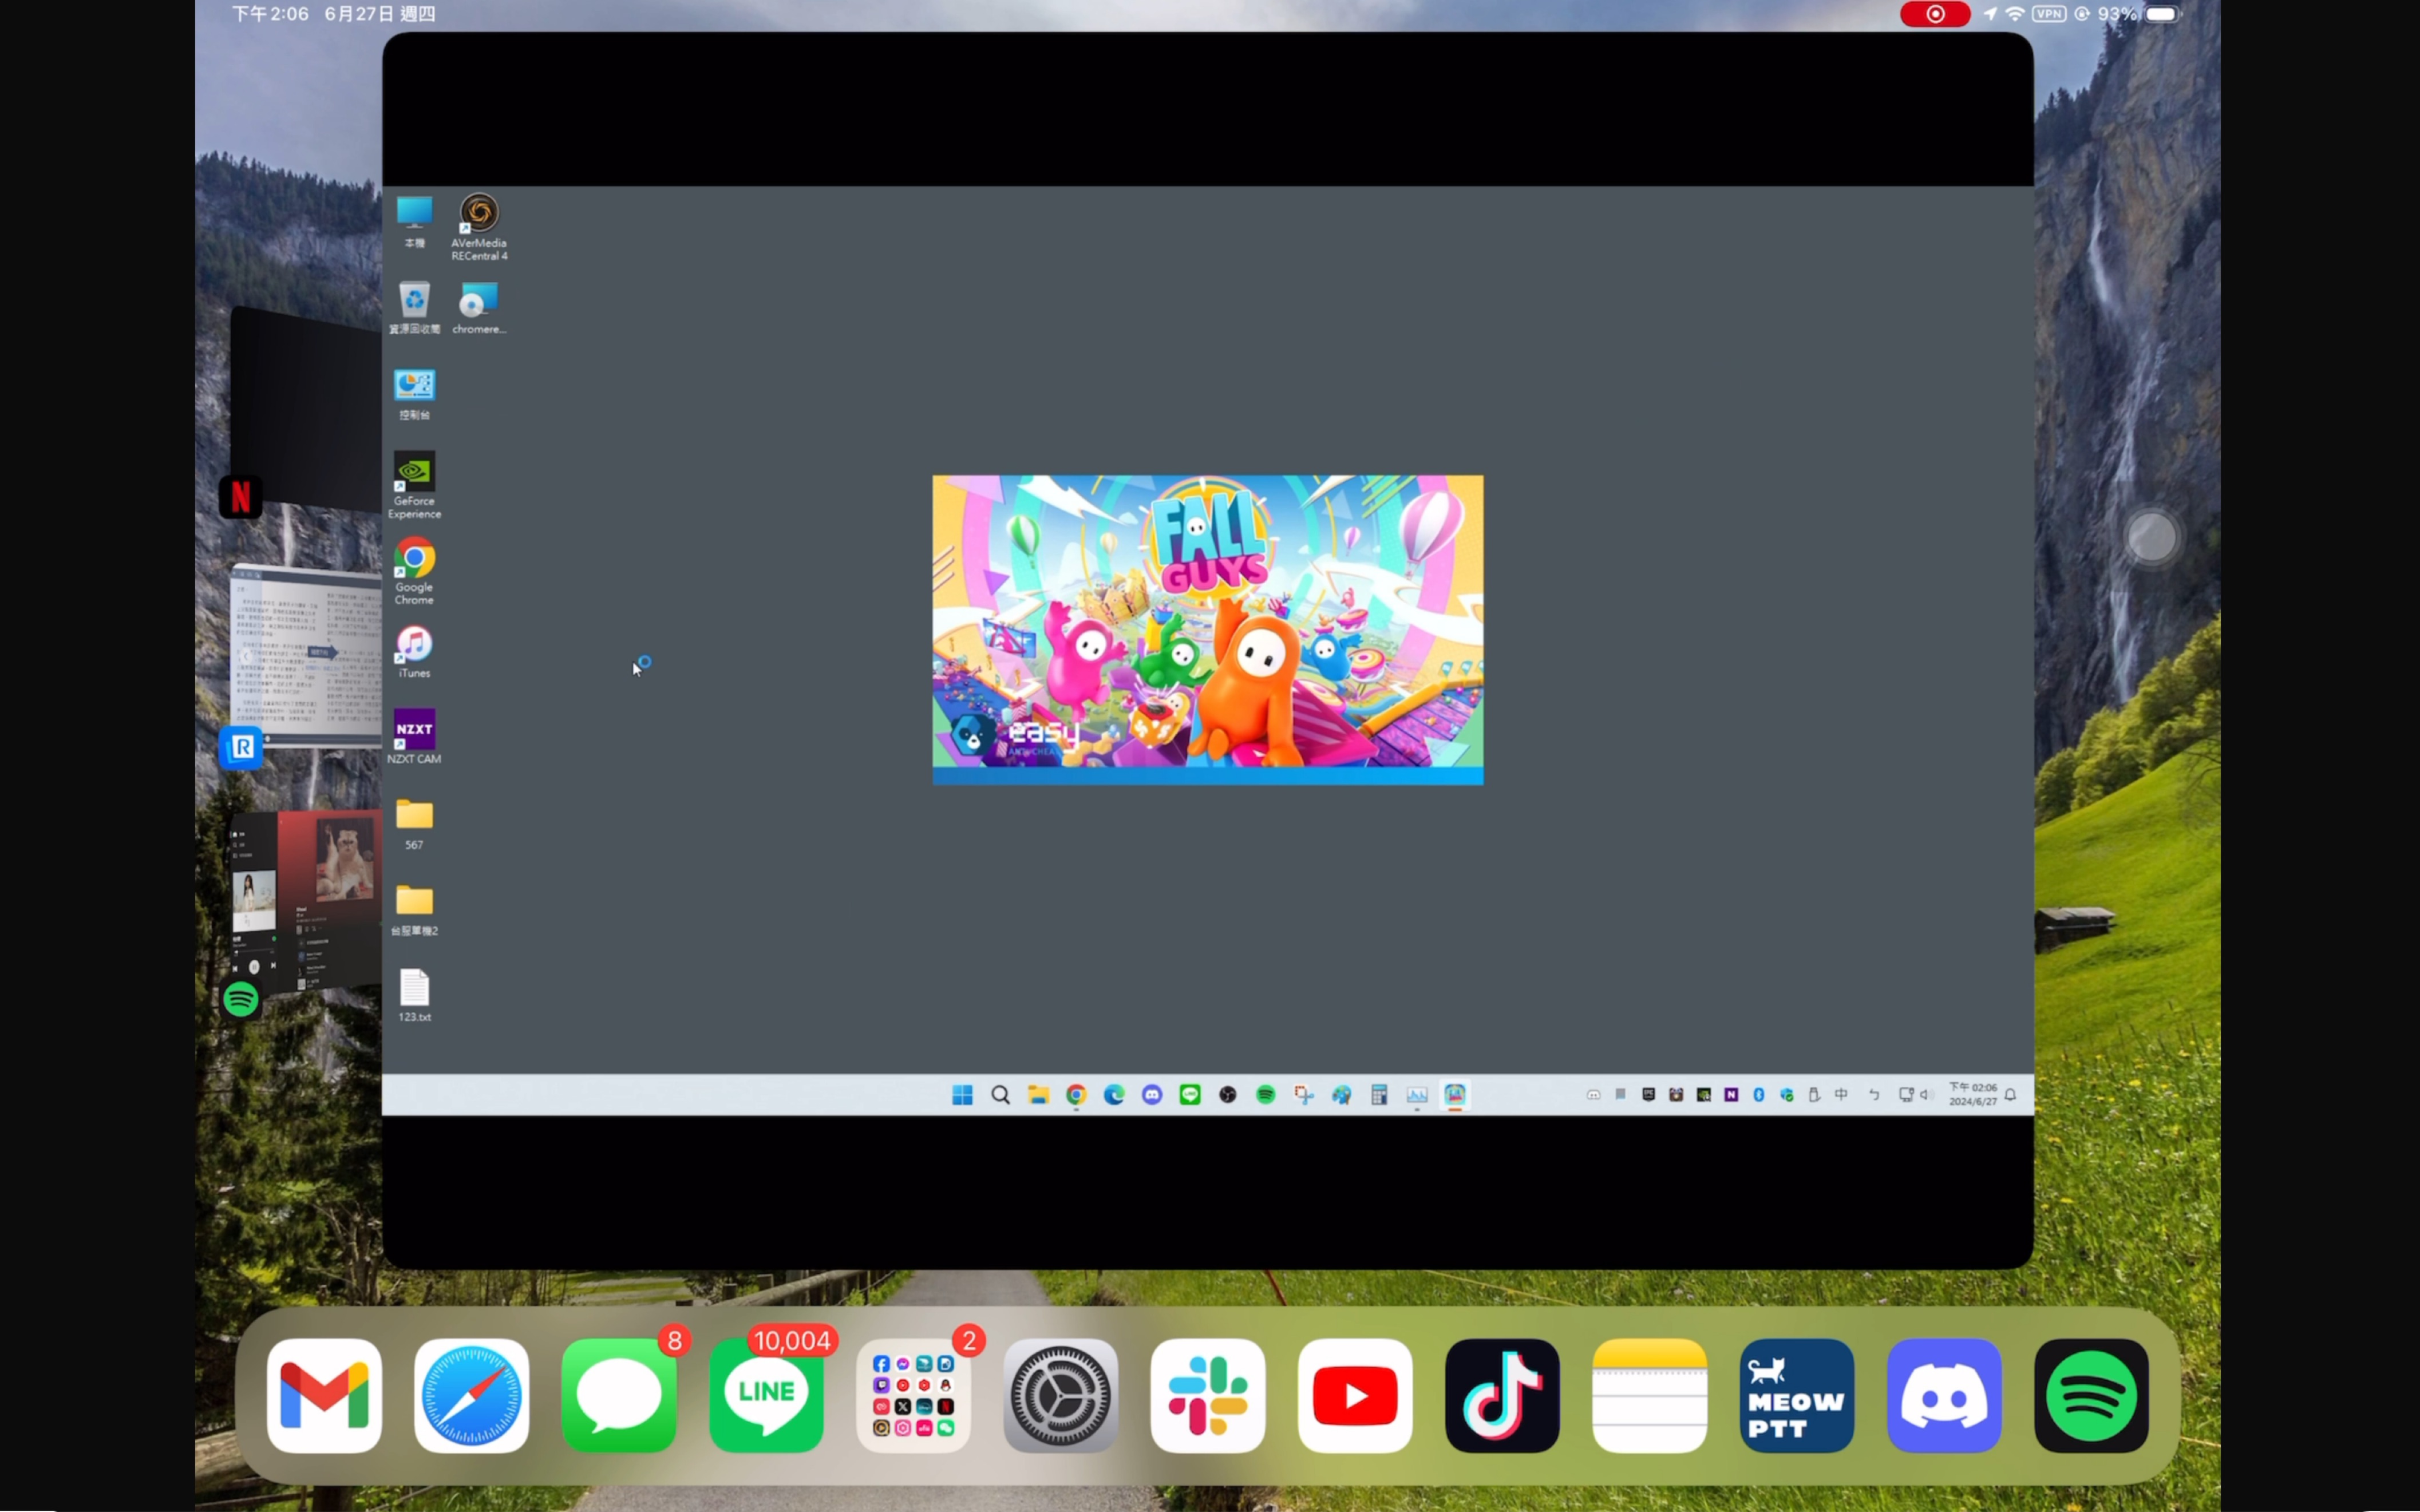Viewport: 2420px width, 1512px height.
Task: Select the Control Panel desktop icon
Action: 414,394
